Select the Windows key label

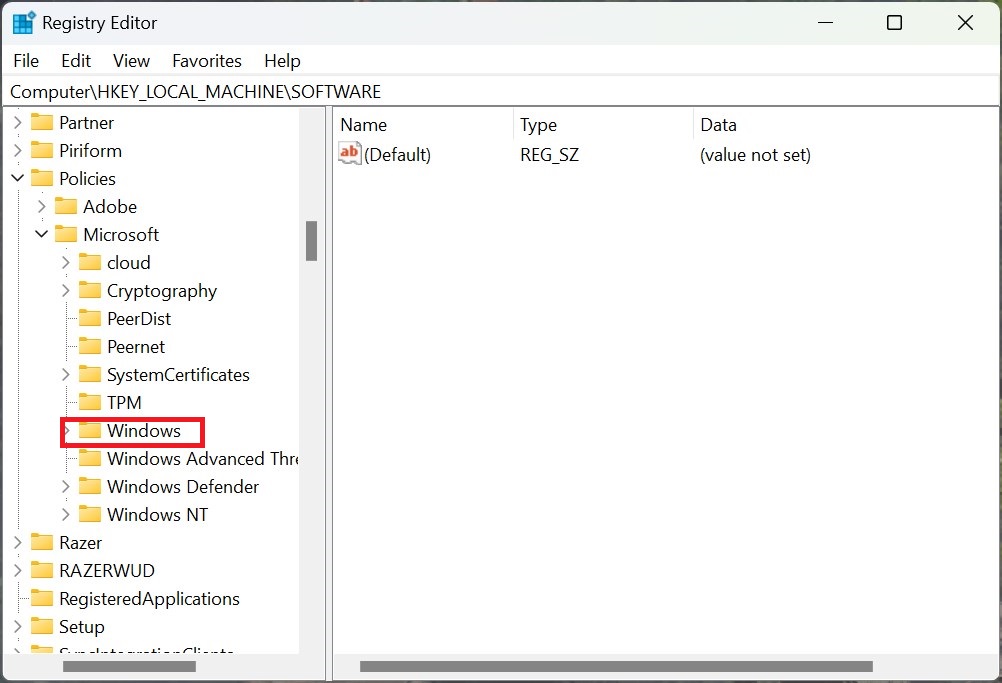pyautogui.click(x=144, y=431)
